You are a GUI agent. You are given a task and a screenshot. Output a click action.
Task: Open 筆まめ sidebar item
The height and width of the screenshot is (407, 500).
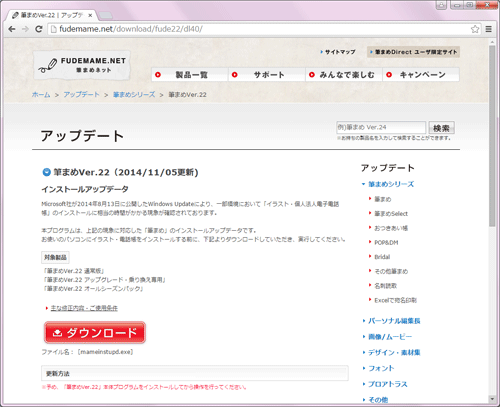point(383,199)
